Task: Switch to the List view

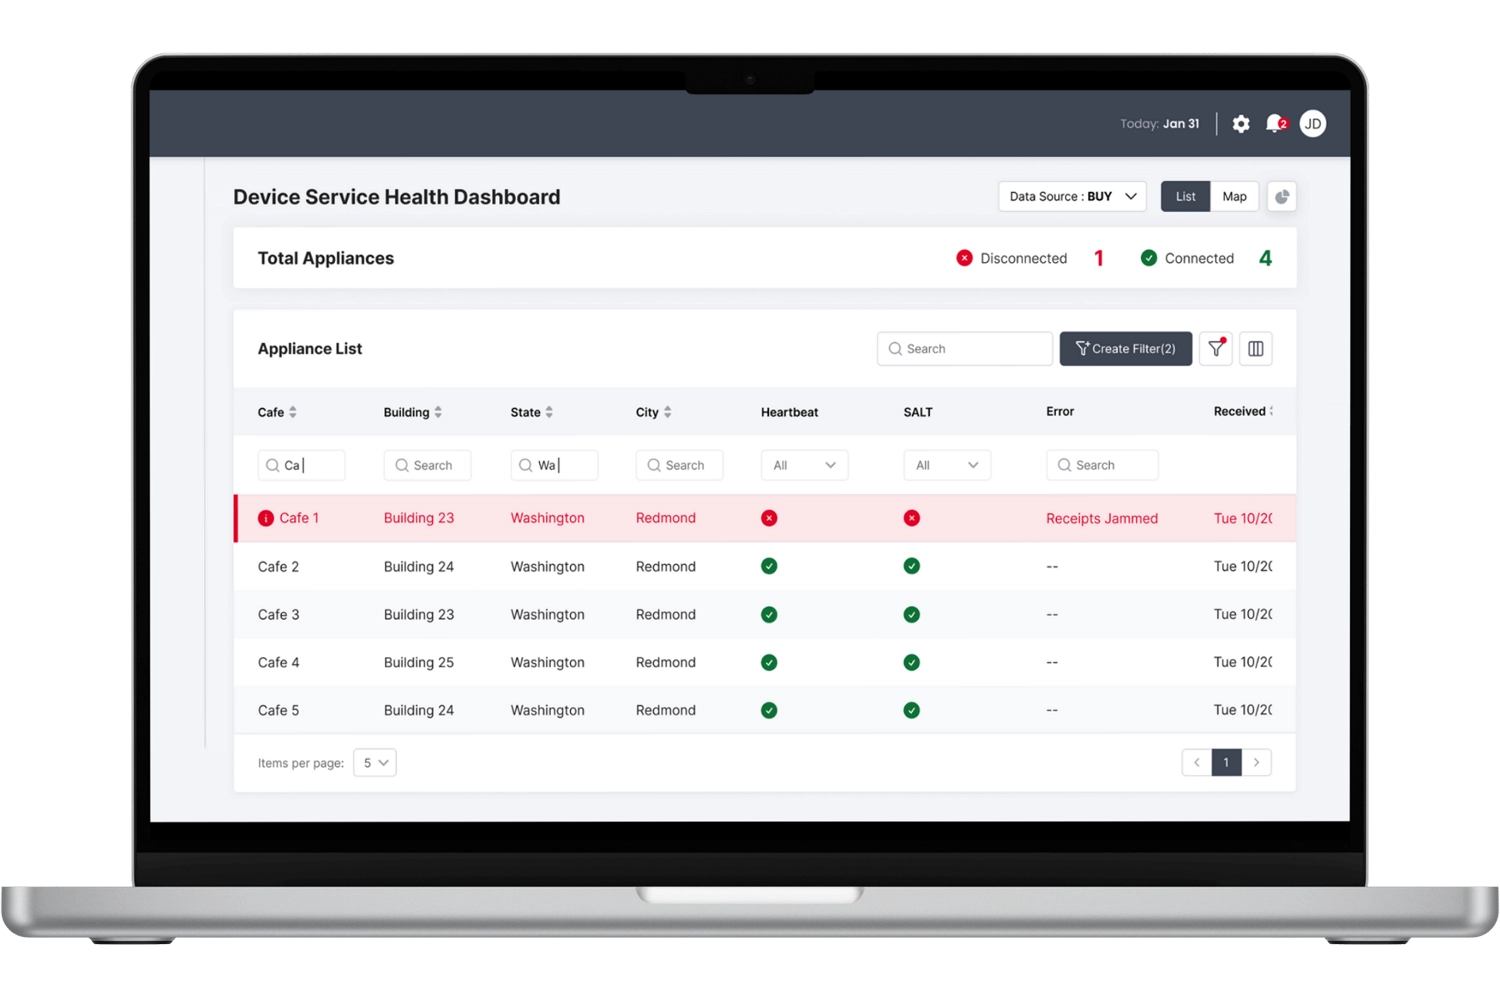Action: point(1185,197)
